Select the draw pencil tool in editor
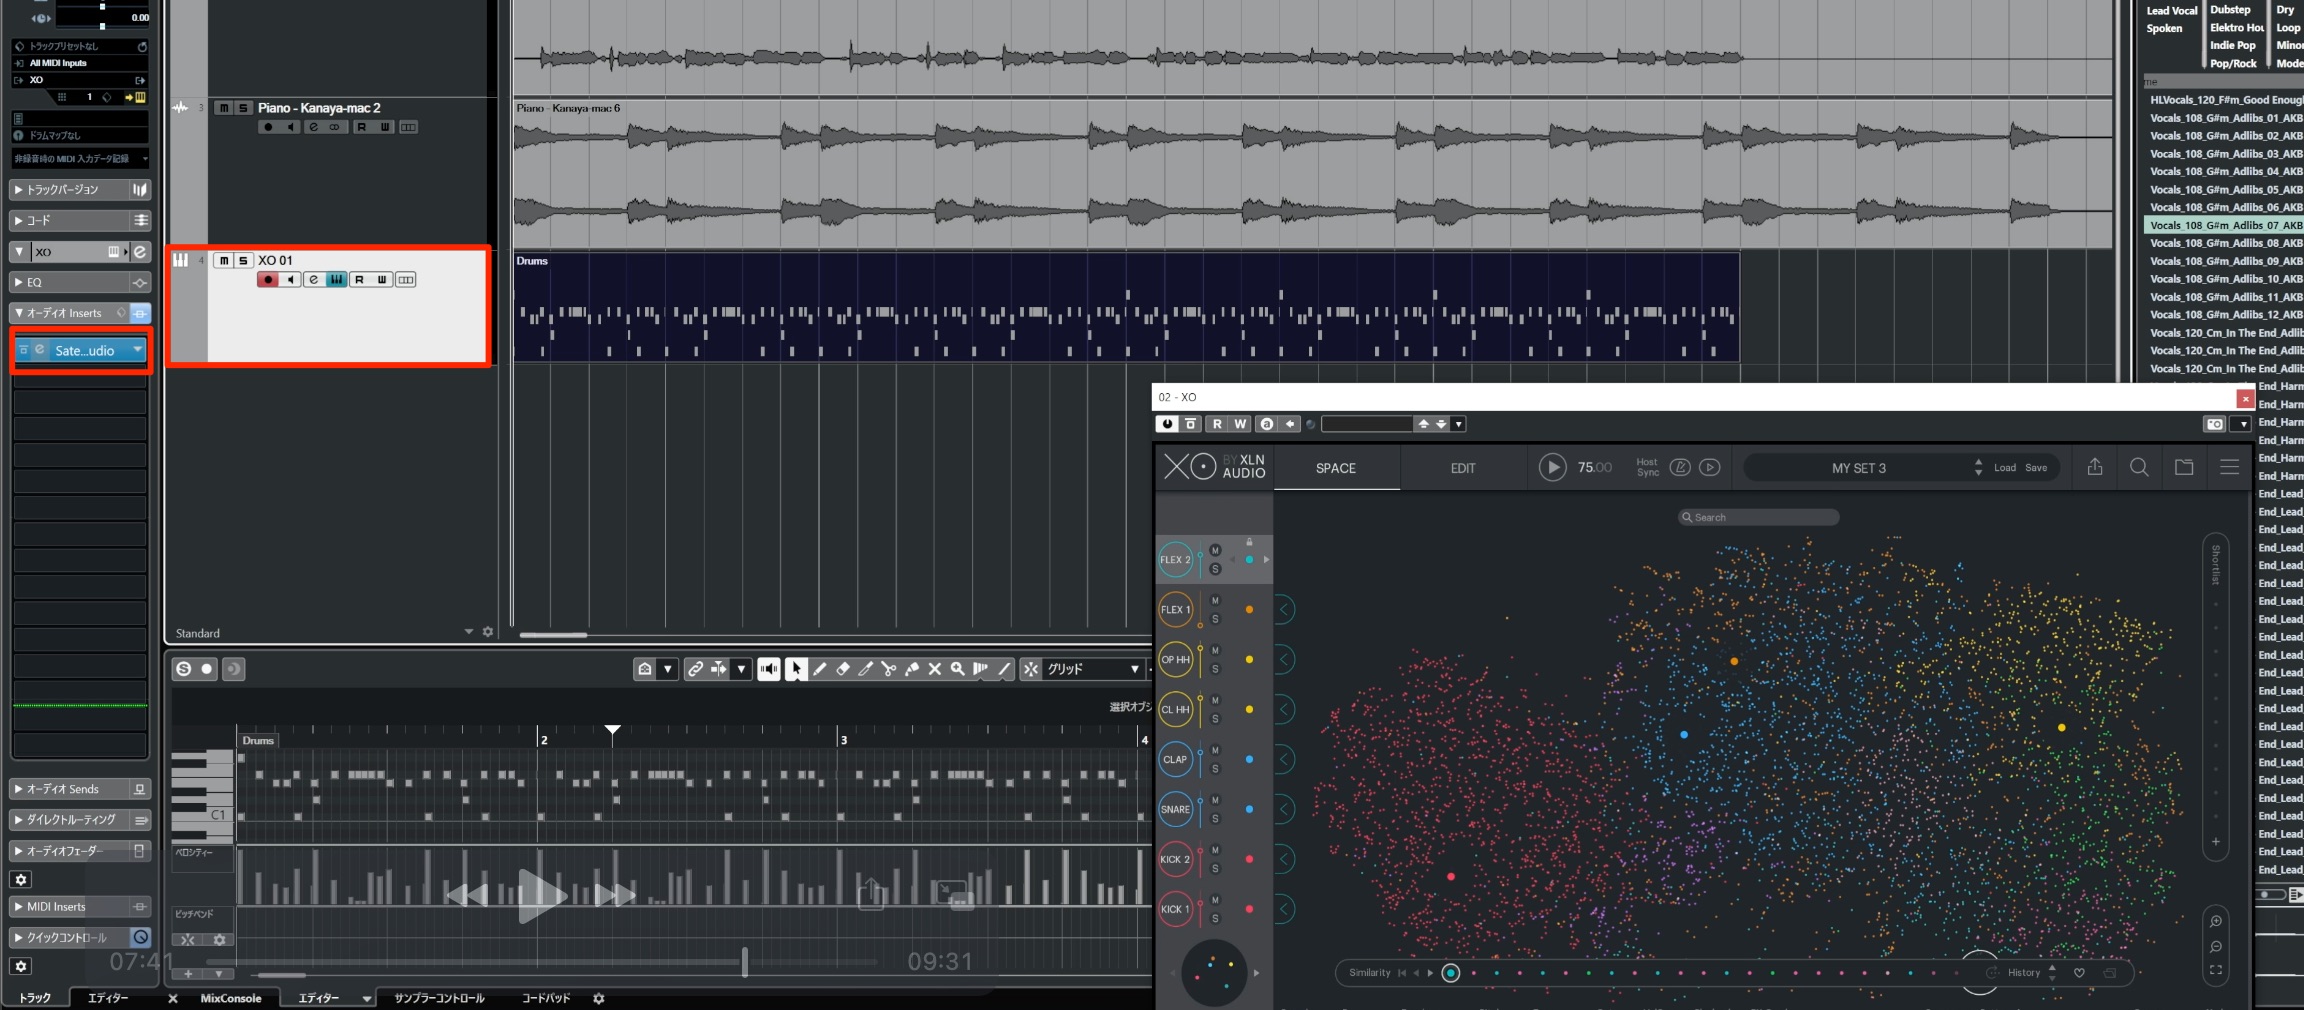This screenshot has width=2304, height=1010. [820, 669]
